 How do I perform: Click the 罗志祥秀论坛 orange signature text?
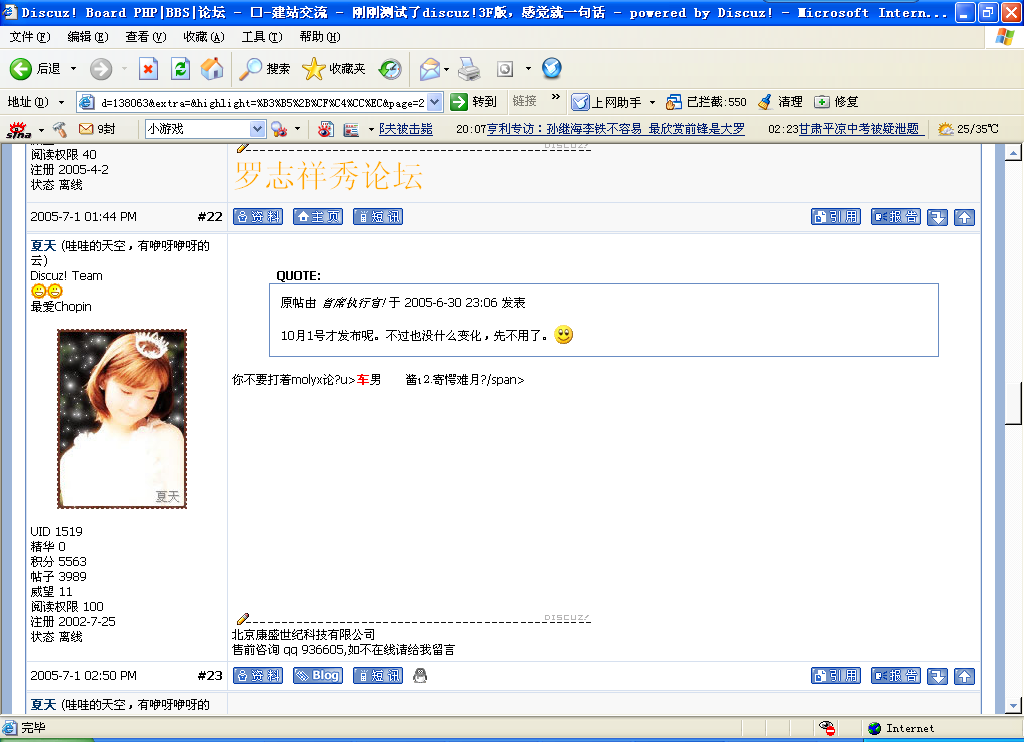pos(328,176)
